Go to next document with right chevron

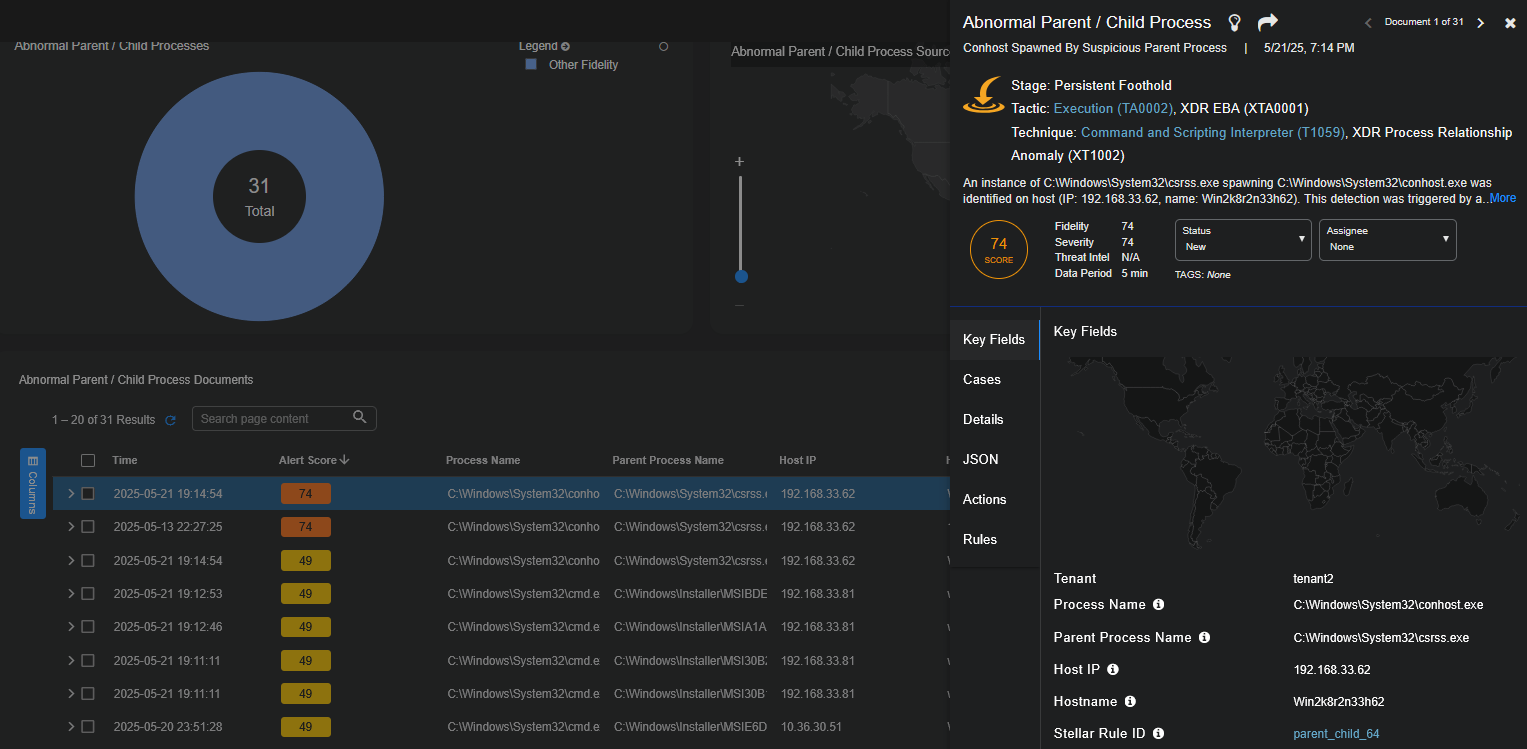click(x=1481, y=23)
